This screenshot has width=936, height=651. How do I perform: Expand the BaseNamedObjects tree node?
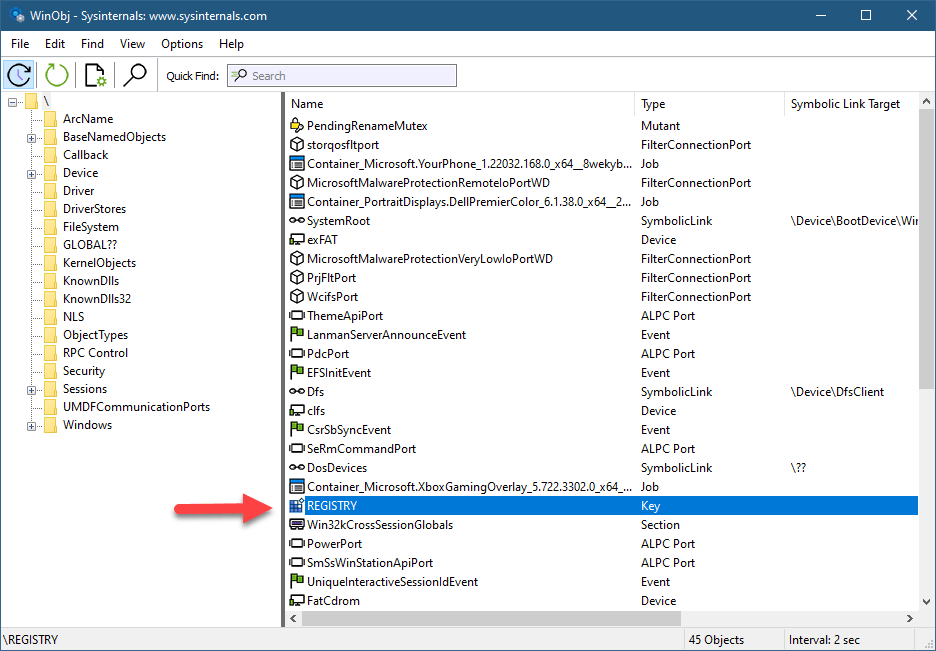tap(32, 137)
